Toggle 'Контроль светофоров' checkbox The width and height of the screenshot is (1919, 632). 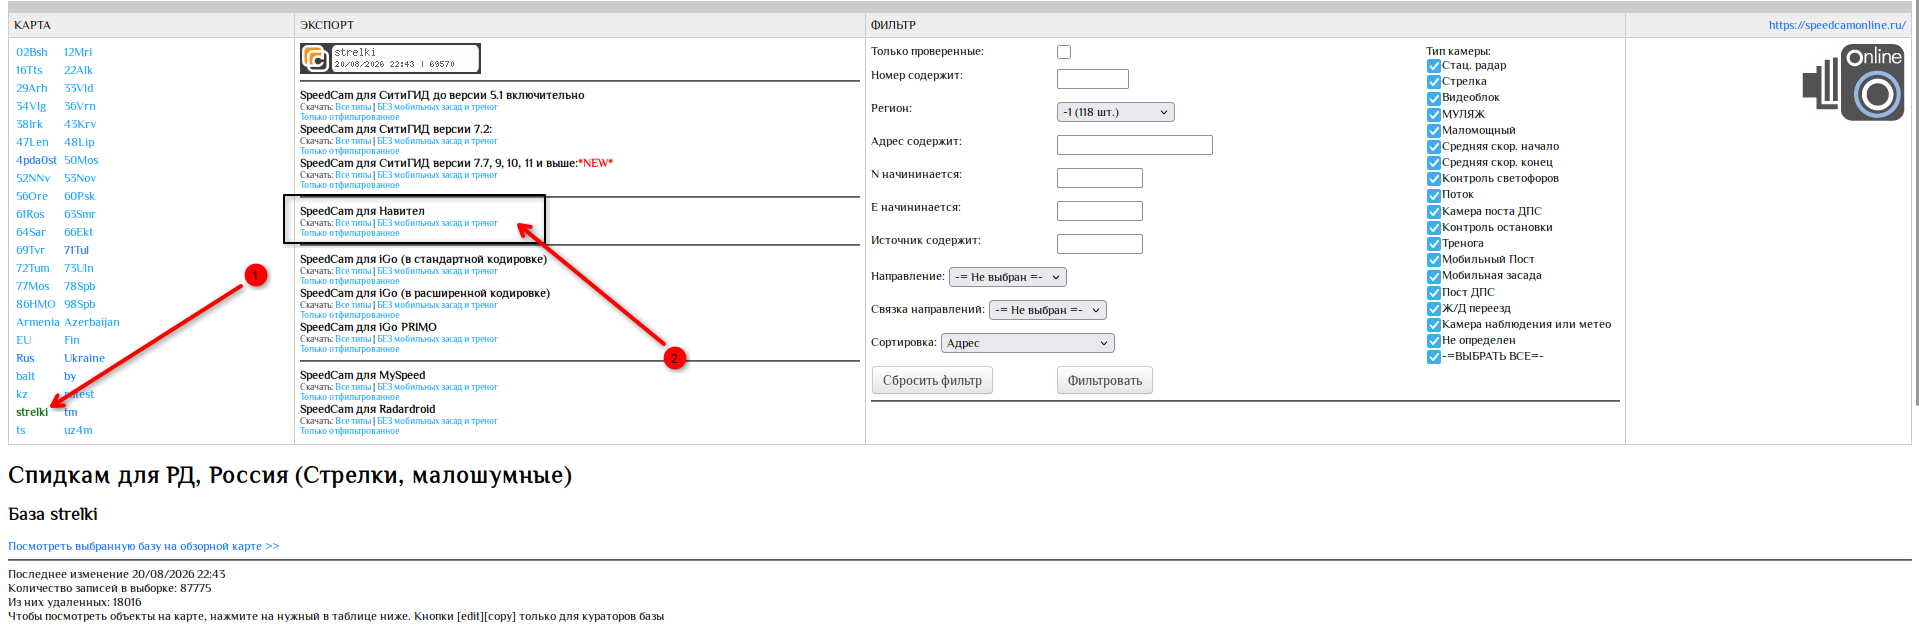1434,179
